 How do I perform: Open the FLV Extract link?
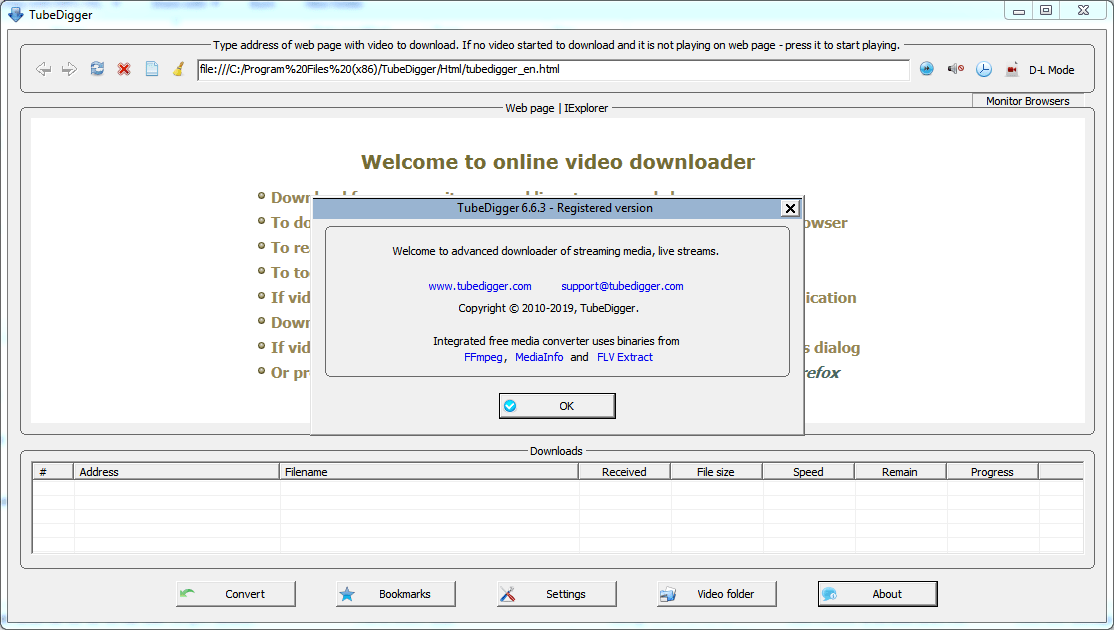coord(624,357)
